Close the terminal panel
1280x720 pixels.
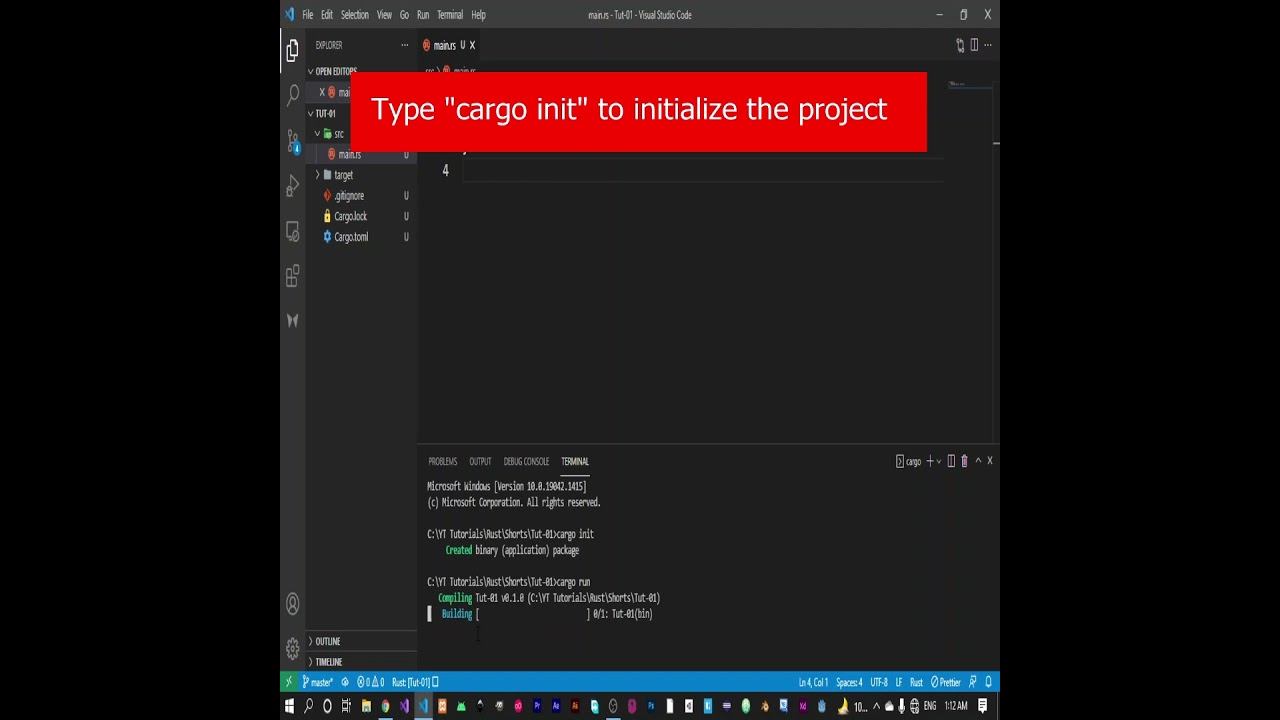tap(990, 461)
